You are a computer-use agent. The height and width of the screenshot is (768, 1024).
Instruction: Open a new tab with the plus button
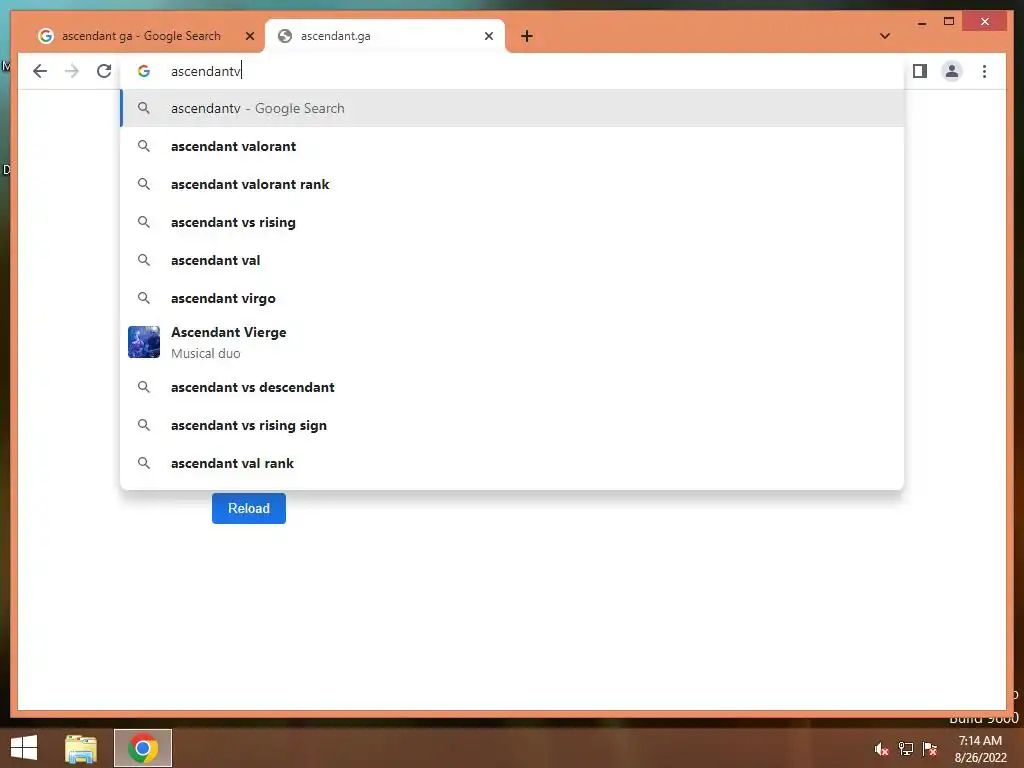(527, 36)
